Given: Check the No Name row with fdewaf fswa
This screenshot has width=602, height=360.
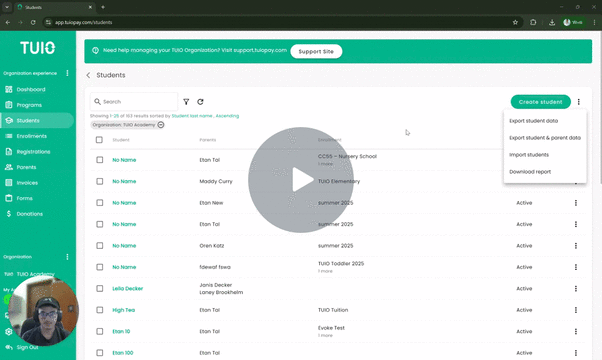Looking at the screenshot, I should (99, 267).
